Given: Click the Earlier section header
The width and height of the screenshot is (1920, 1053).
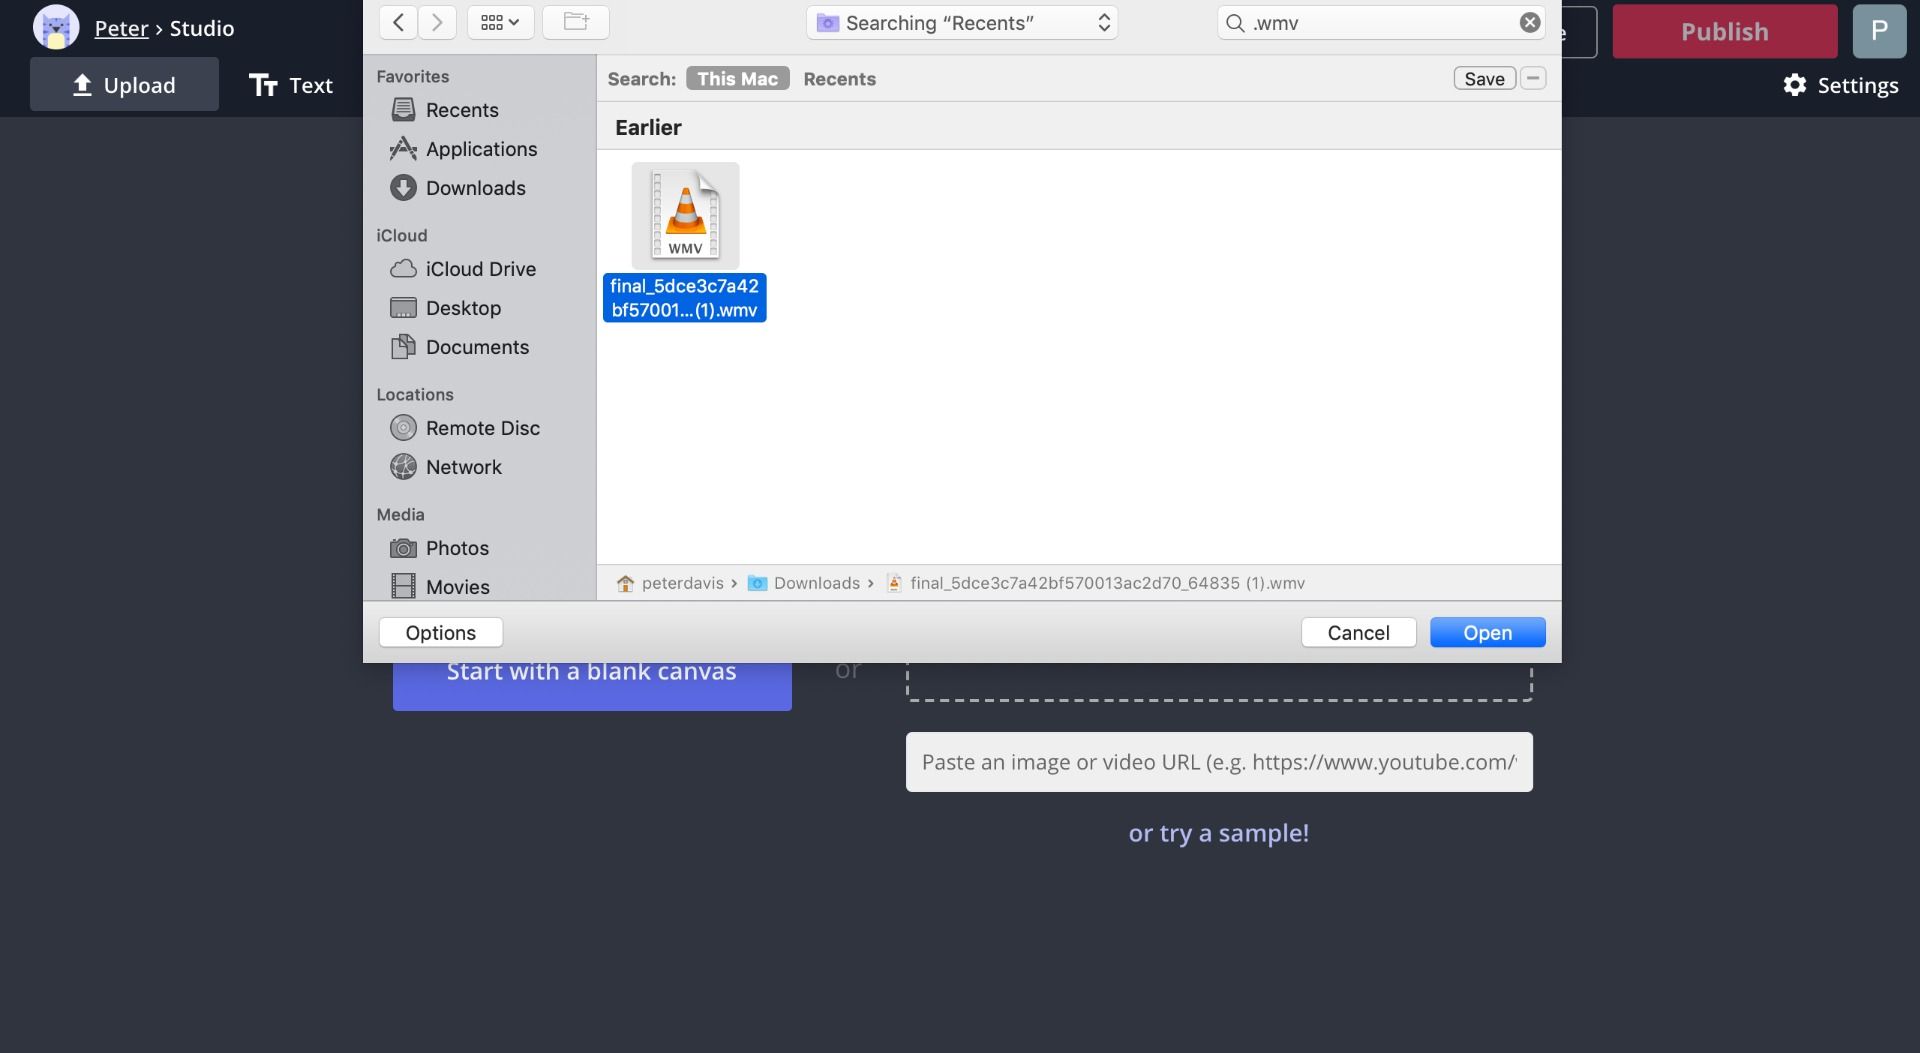Looking at the screenshot, I should 648,127.
